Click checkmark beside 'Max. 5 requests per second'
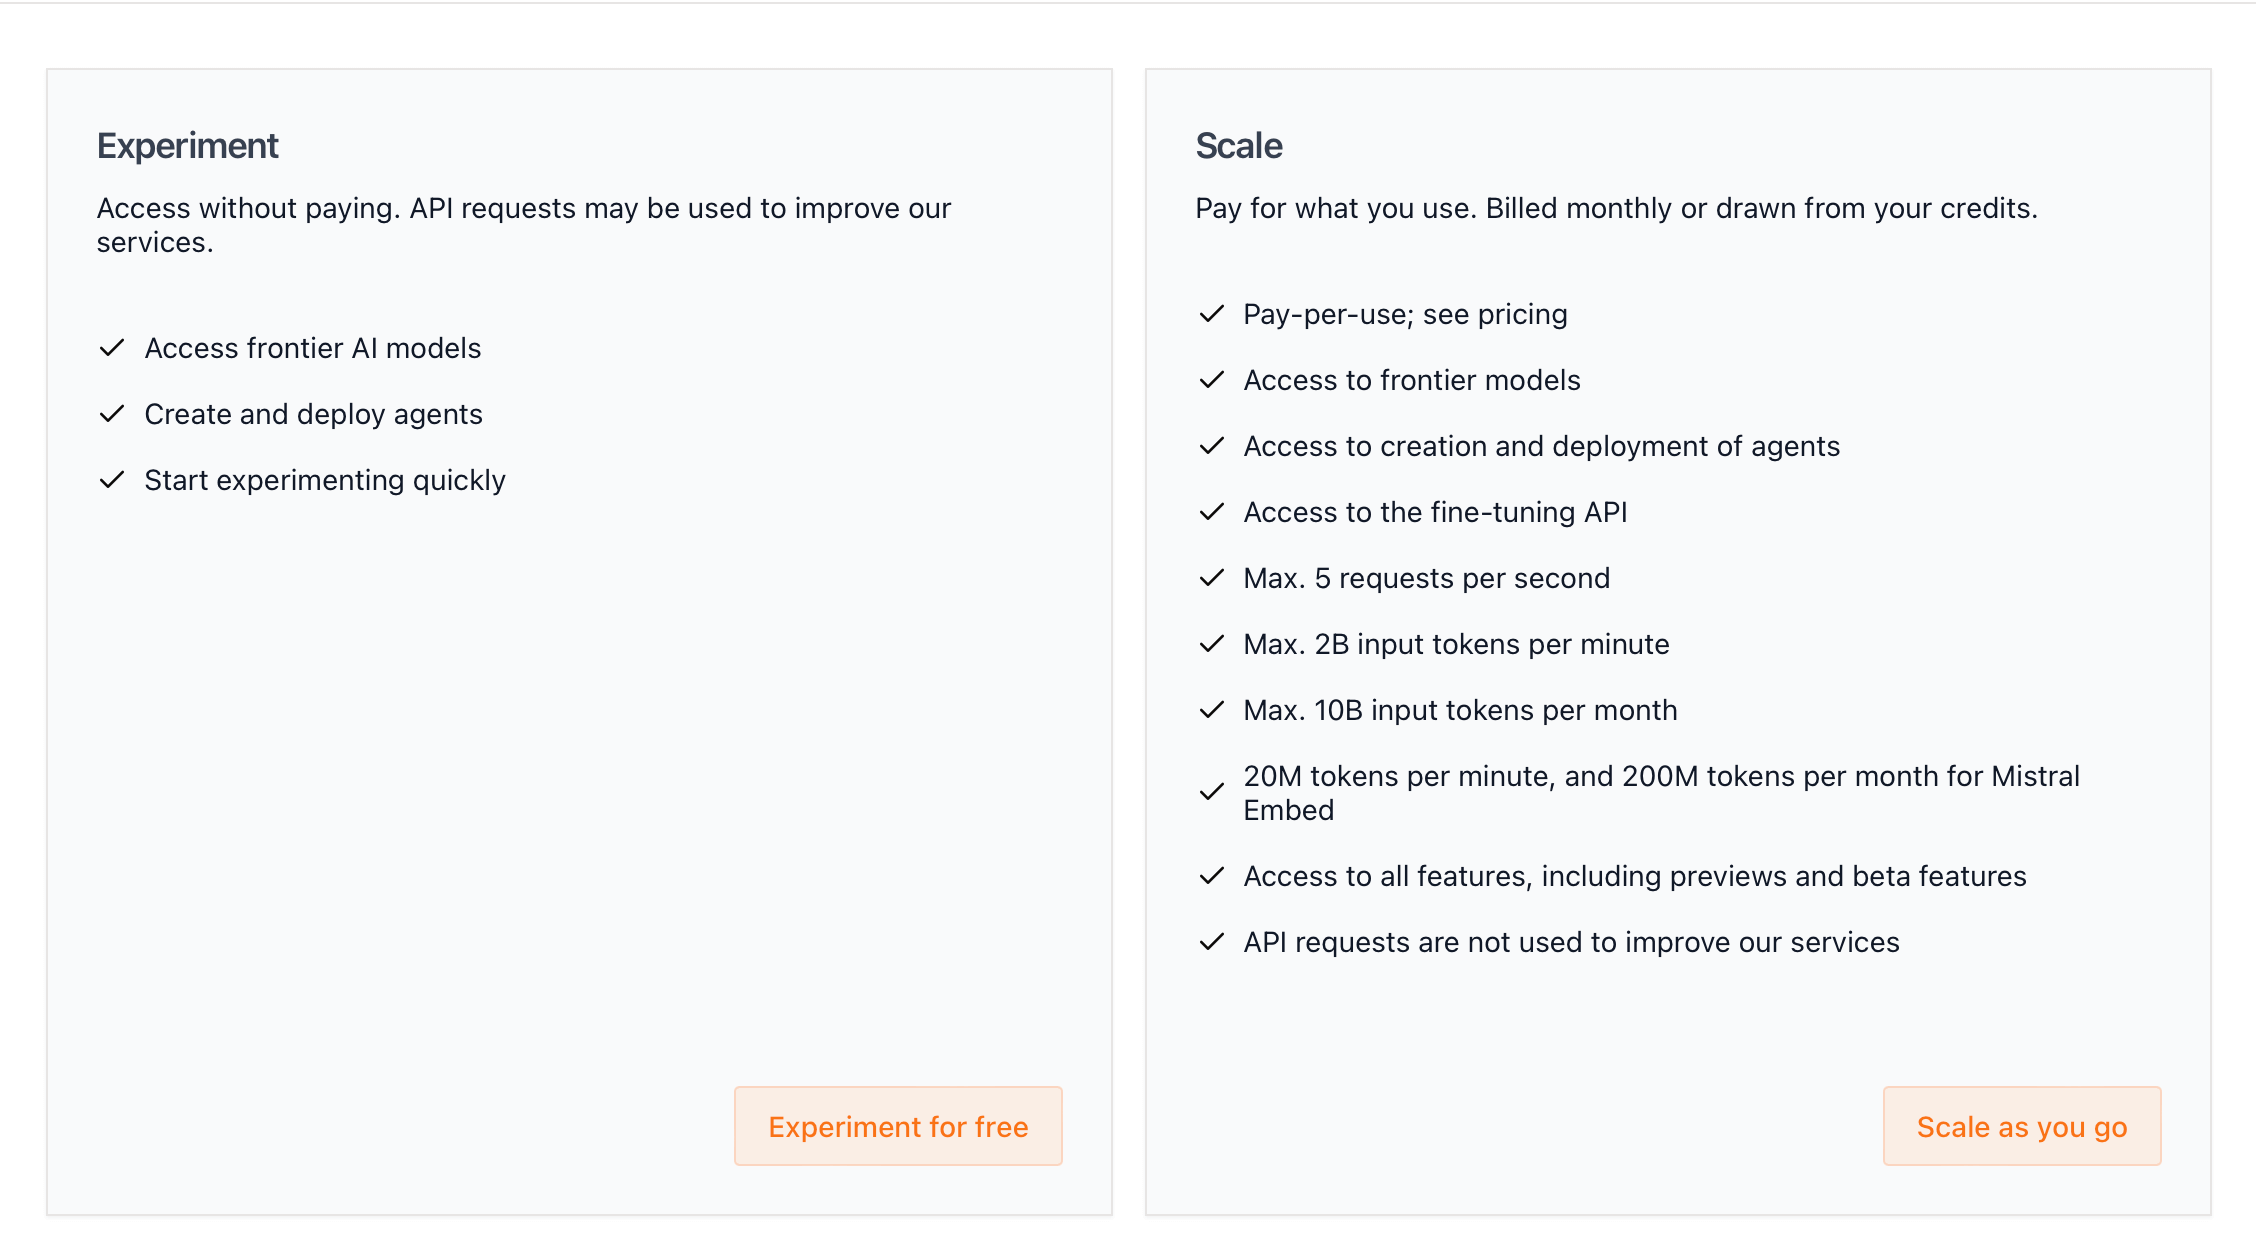Screen dimensions: 2256x1254 (x=1211, y=578)
